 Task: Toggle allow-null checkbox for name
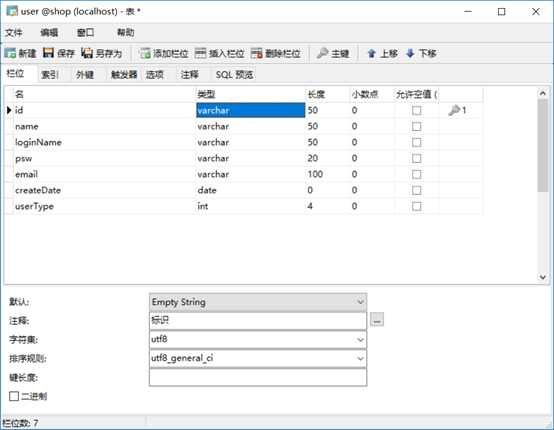click(417, 126)
